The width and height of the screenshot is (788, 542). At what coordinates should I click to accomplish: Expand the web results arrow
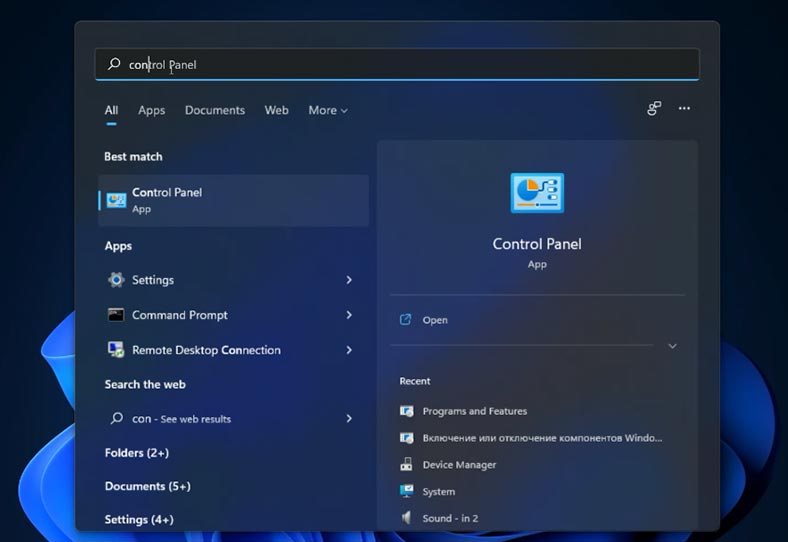coord(349,418)
